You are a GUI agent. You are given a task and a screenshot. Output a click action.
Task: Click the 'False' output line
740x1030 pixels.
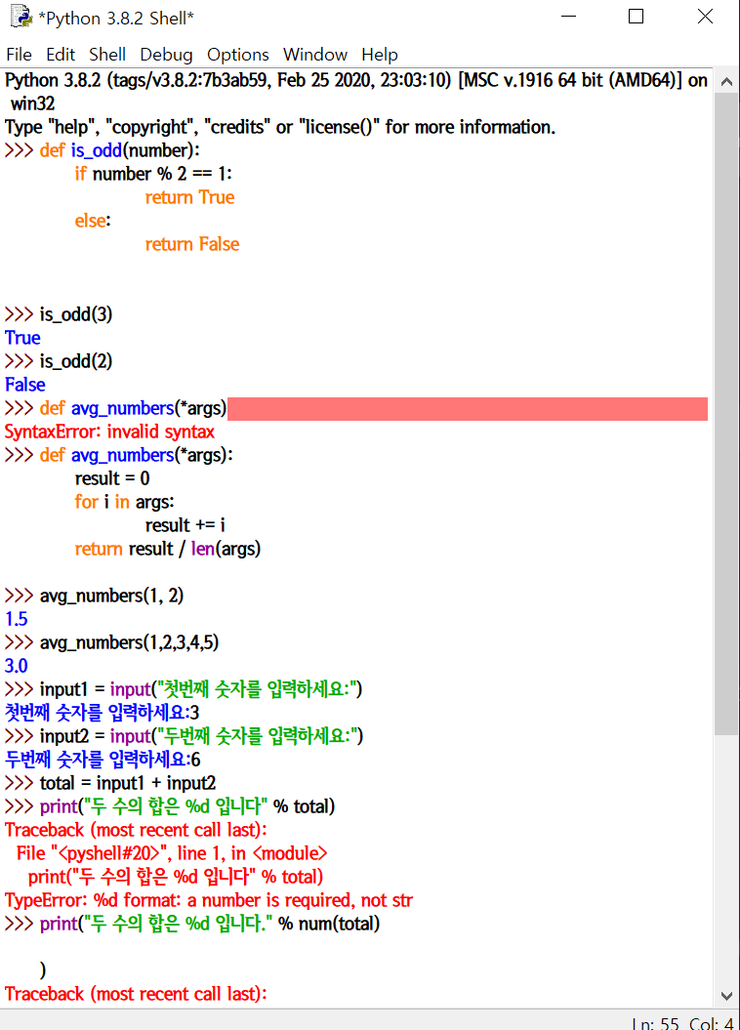pyautogui.click(x=25, y=385)
